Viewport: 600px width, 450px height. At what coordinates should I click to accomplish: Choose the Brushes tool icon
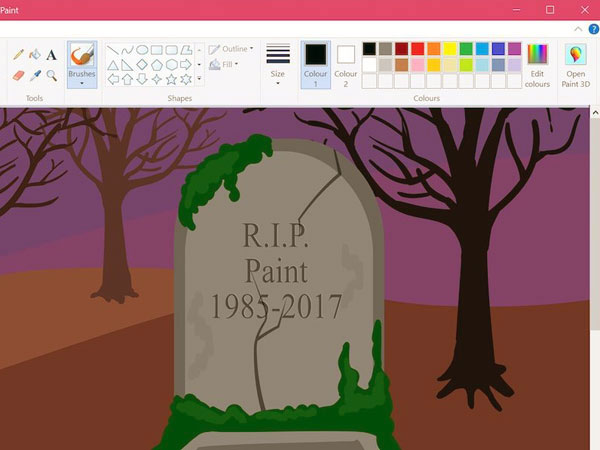point(82,55)
